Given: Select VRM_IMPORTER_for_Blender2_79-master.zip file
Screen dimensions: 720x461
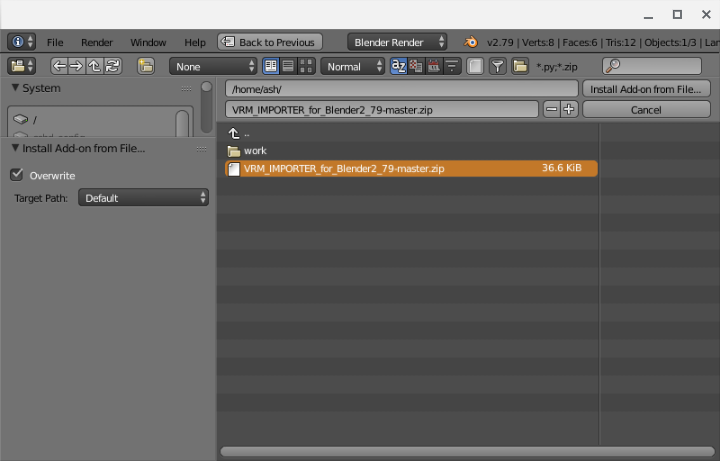Looking at the screenshot, I should [411, 168].
